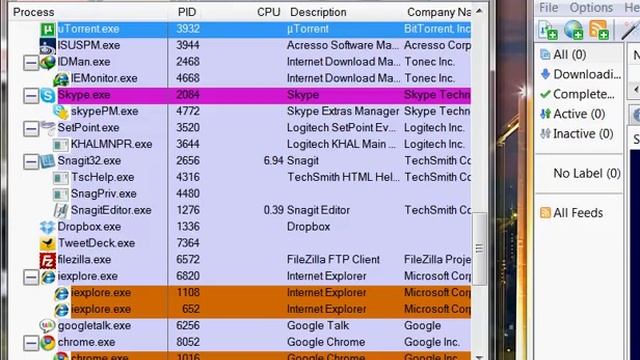Collapse the Skype.exe process tree
Screen dimensions: 640x360
[x=31, y=96]
